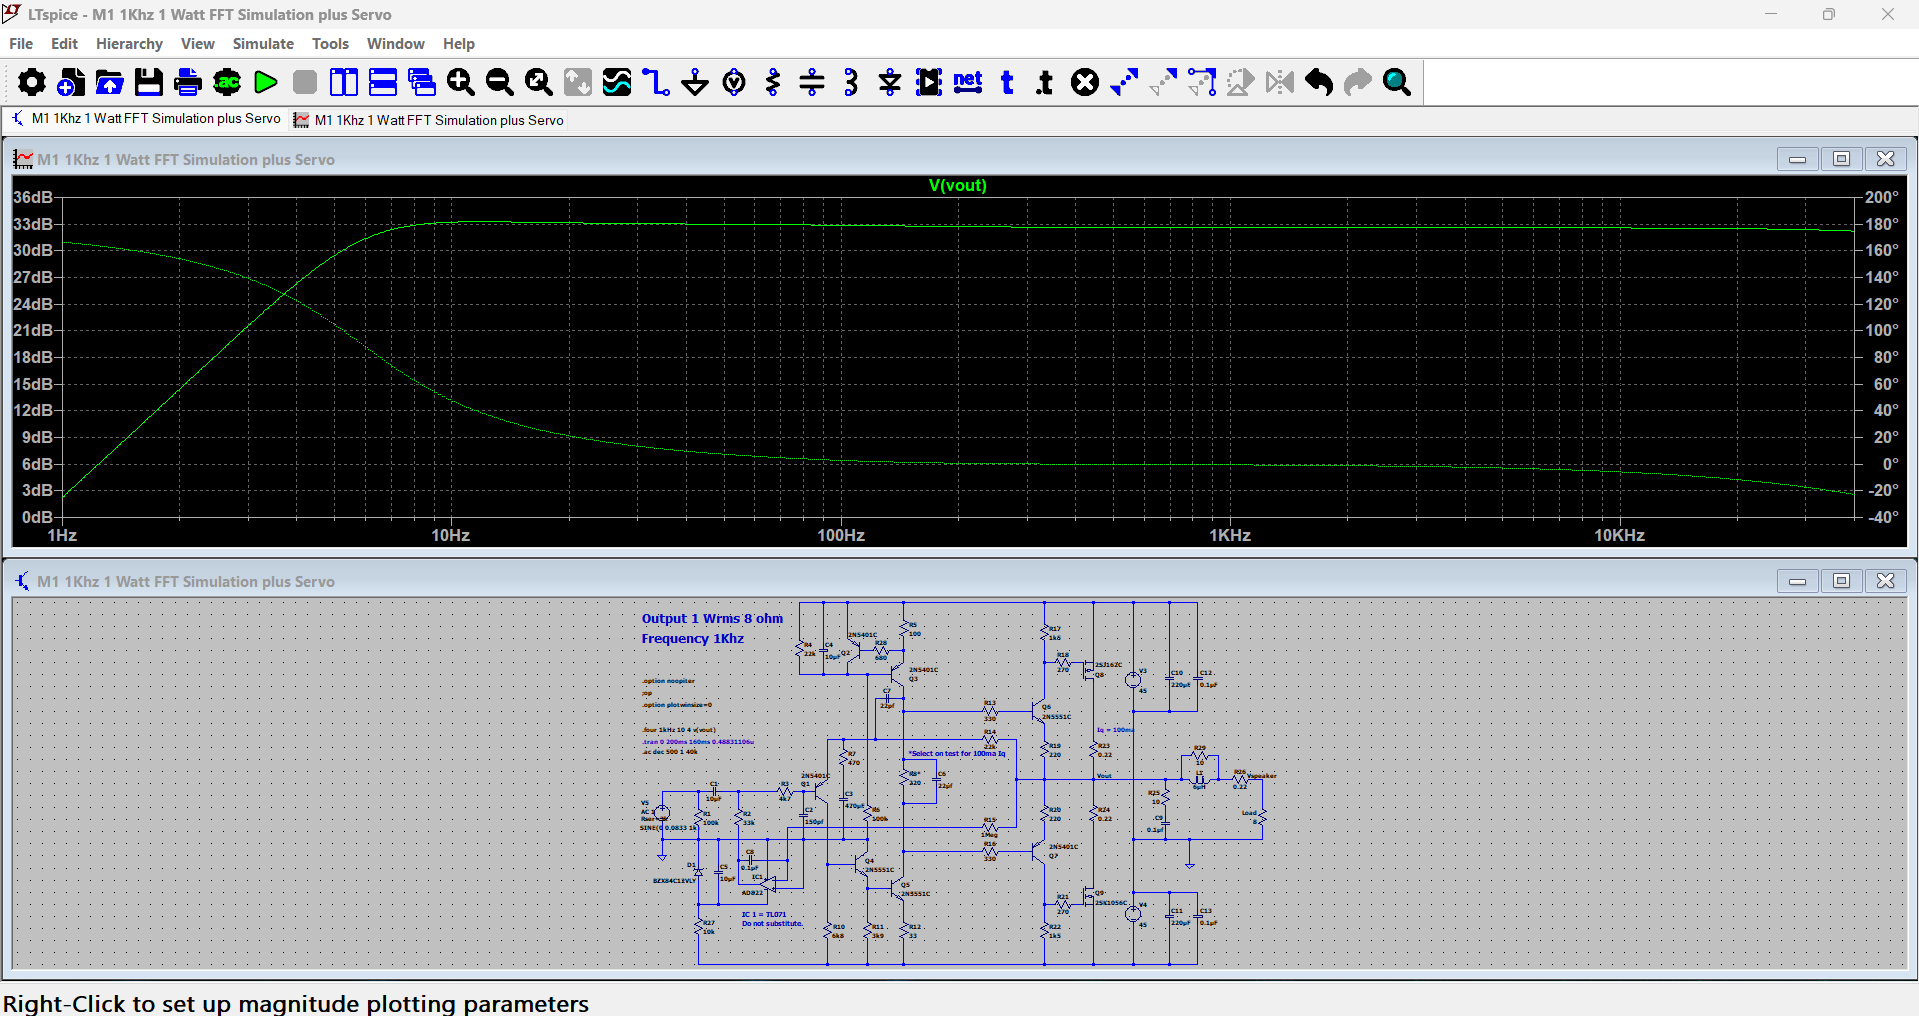Click the Open file folder icon
Image resolution: width=1919 pixels, height=1016 pixels.
[x=110, y=82]
